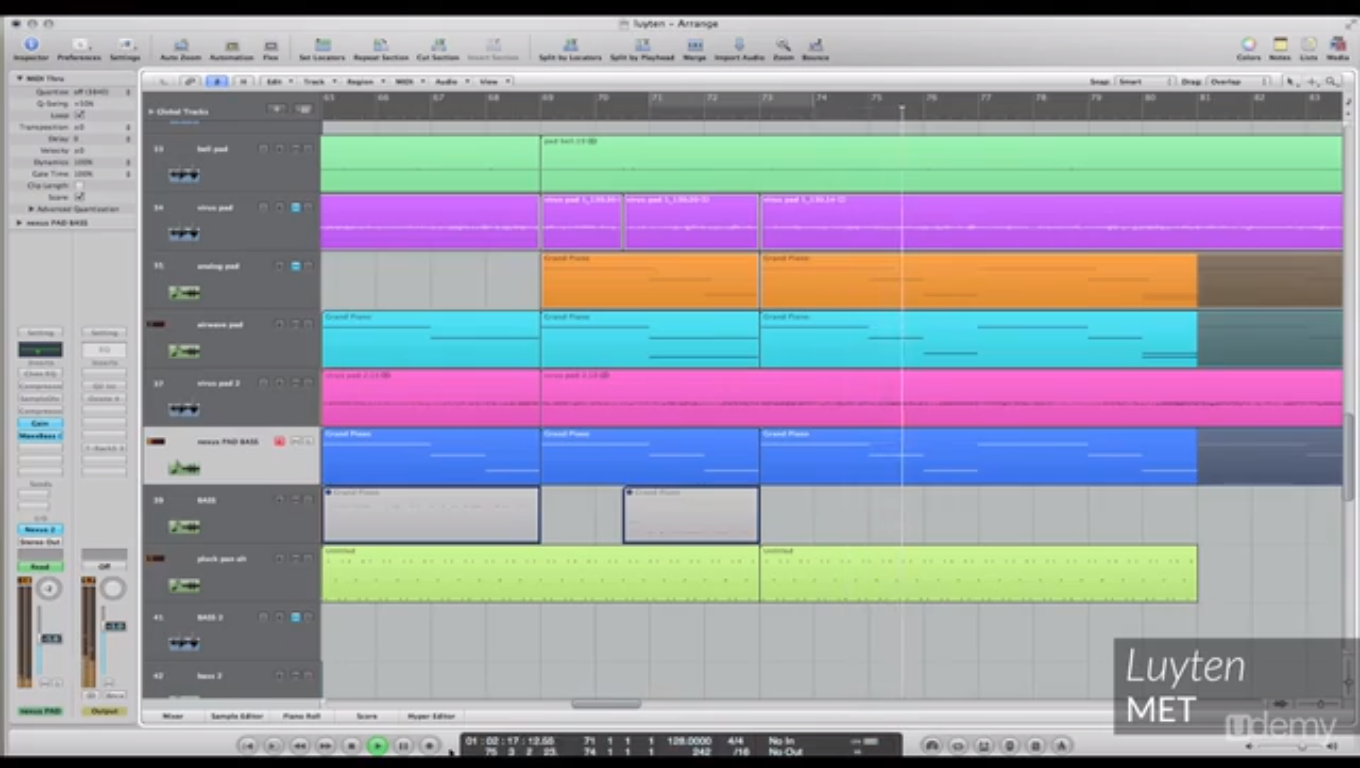
Task: Open the Mixer tab
Action: click(x=173, y=716)
